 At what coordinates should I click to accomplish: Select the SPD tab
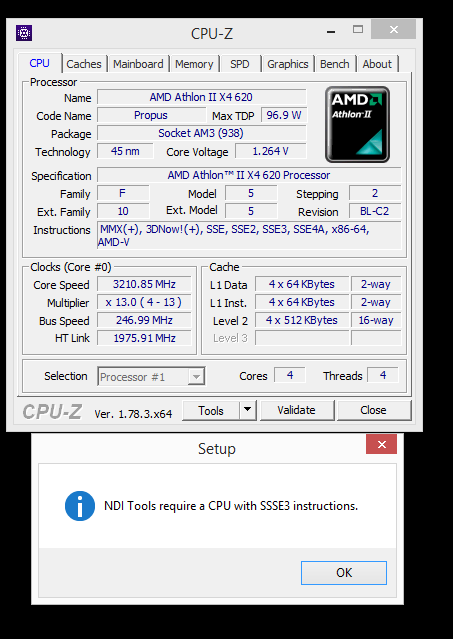240,64
